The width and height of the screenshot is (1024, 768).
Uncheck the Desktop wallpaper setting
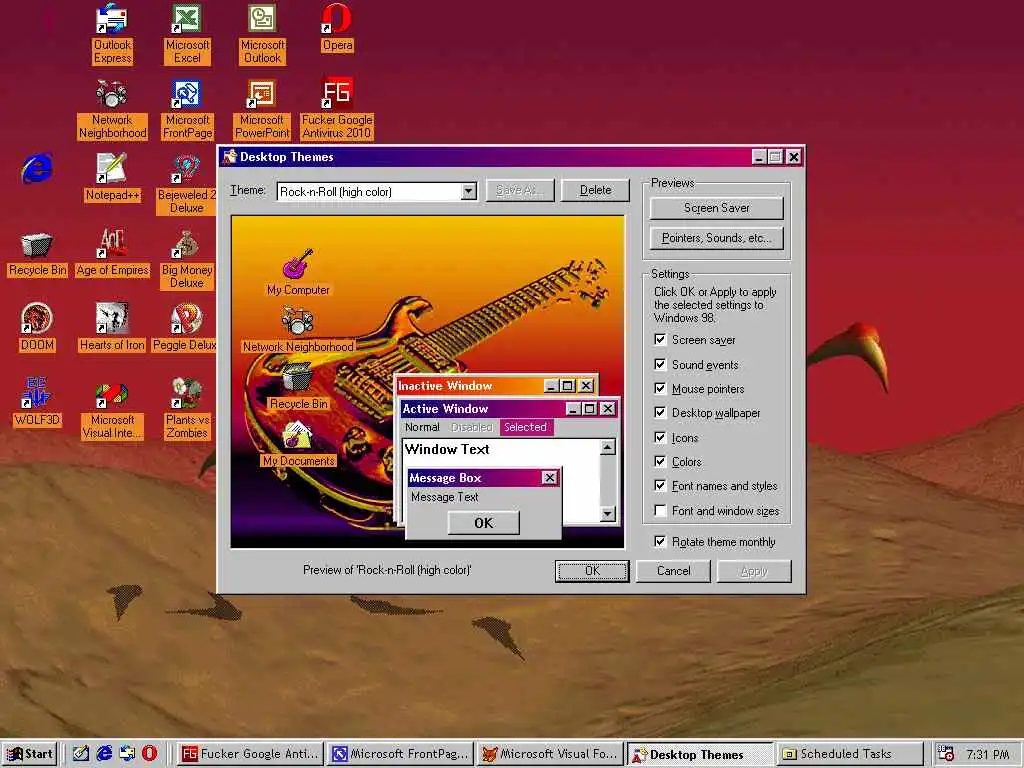click(x=660, y=413)
